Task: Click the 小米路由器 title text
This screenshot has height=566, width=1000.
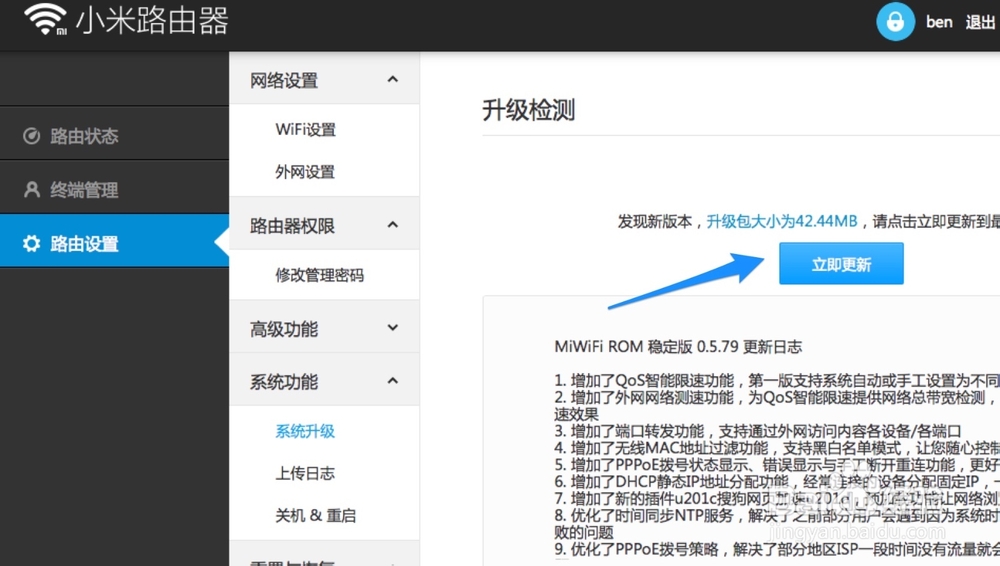Action: tap(152, 20)
